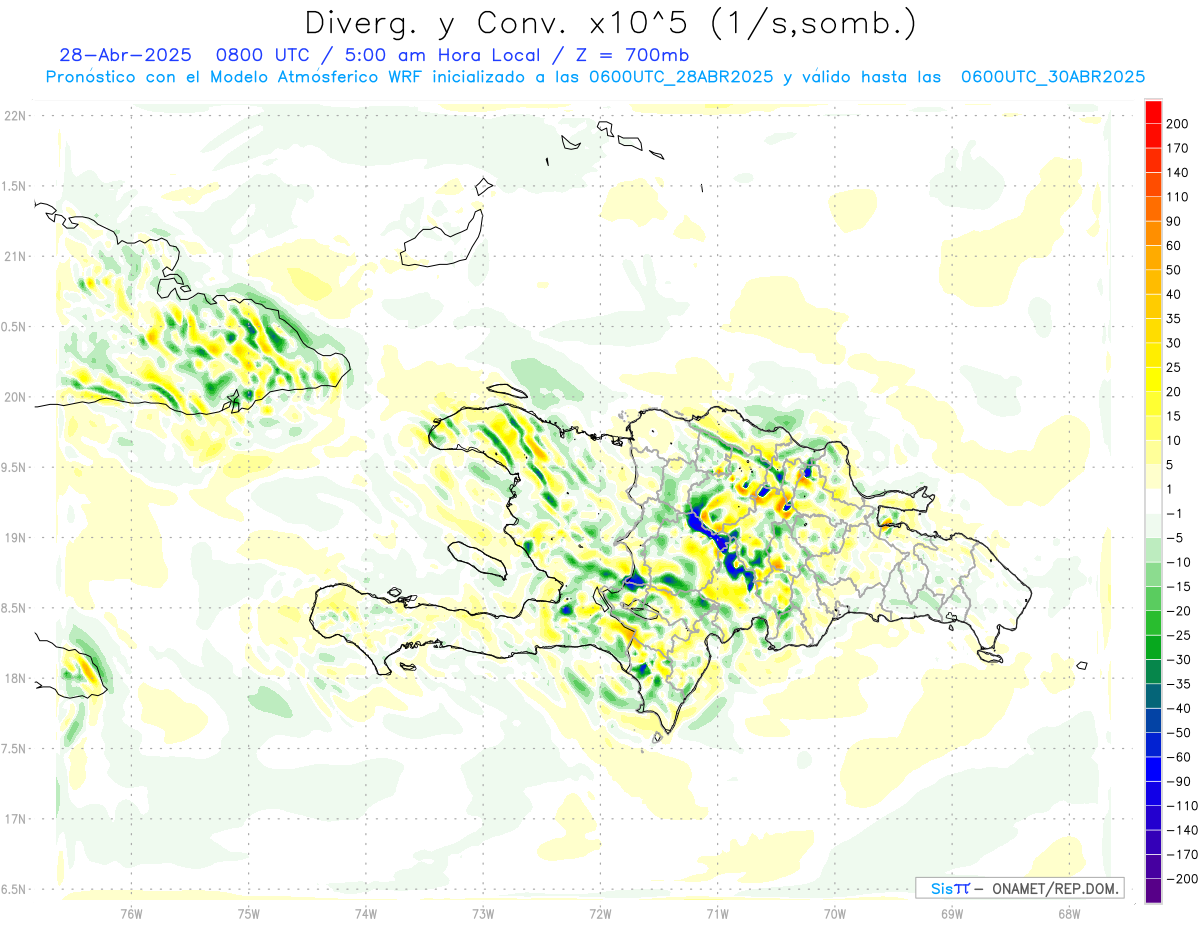Click the 9.5N latitude axis label
This screenshot has width=1200, height=927.
14,468
